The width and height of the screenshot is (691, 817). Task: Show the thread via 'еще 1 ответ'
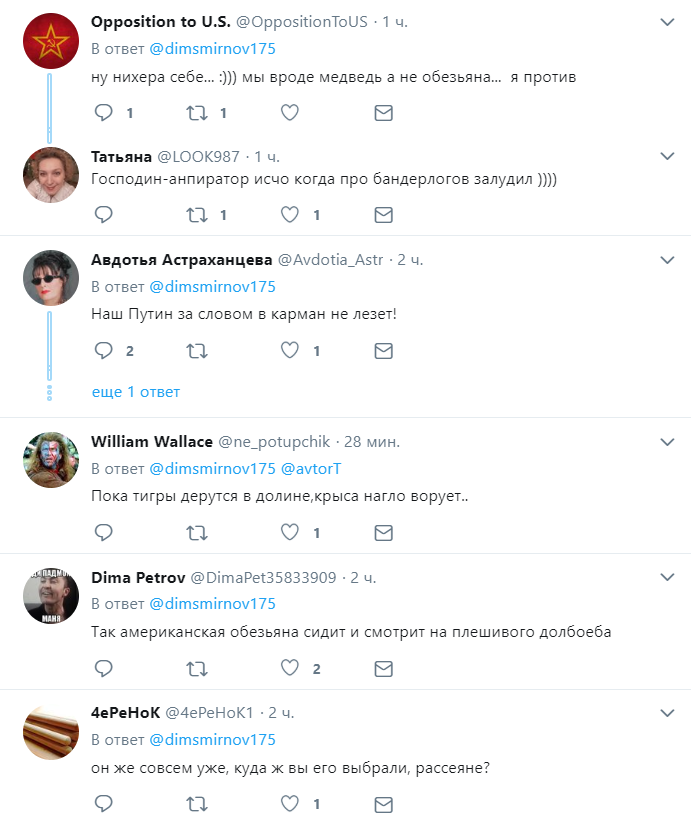point(136,391)
